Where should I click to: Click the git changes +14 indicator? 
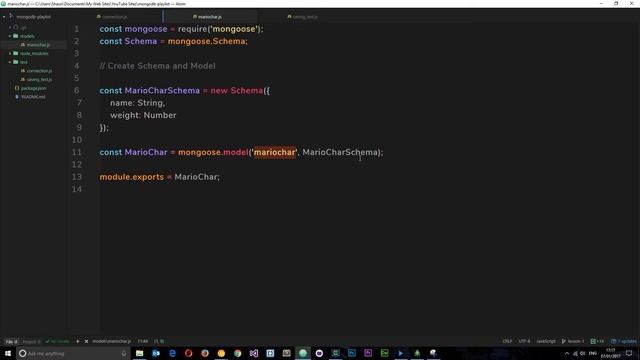point(597,341)
